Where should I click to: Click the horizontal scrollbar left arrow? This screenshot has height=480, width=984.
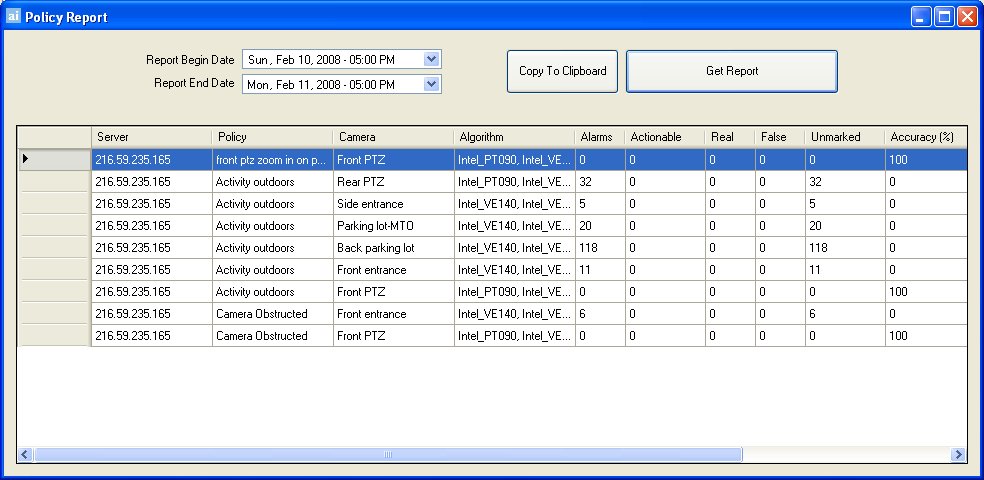[x=26, y=455]
